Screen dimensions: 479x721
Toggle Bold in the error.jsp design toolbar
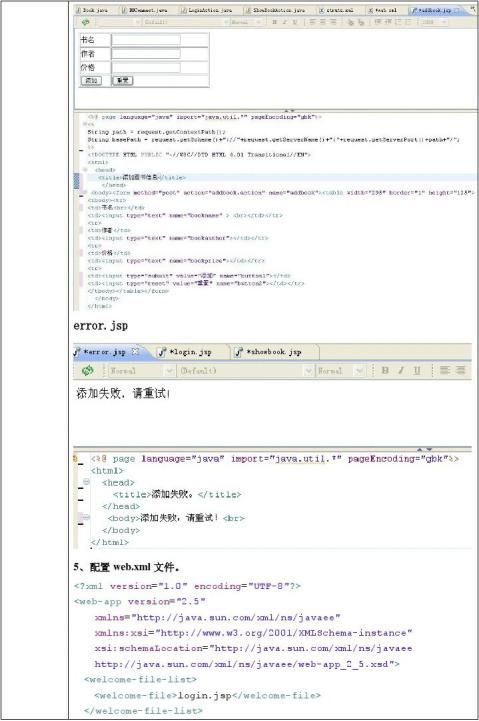[x=385, y=370]
